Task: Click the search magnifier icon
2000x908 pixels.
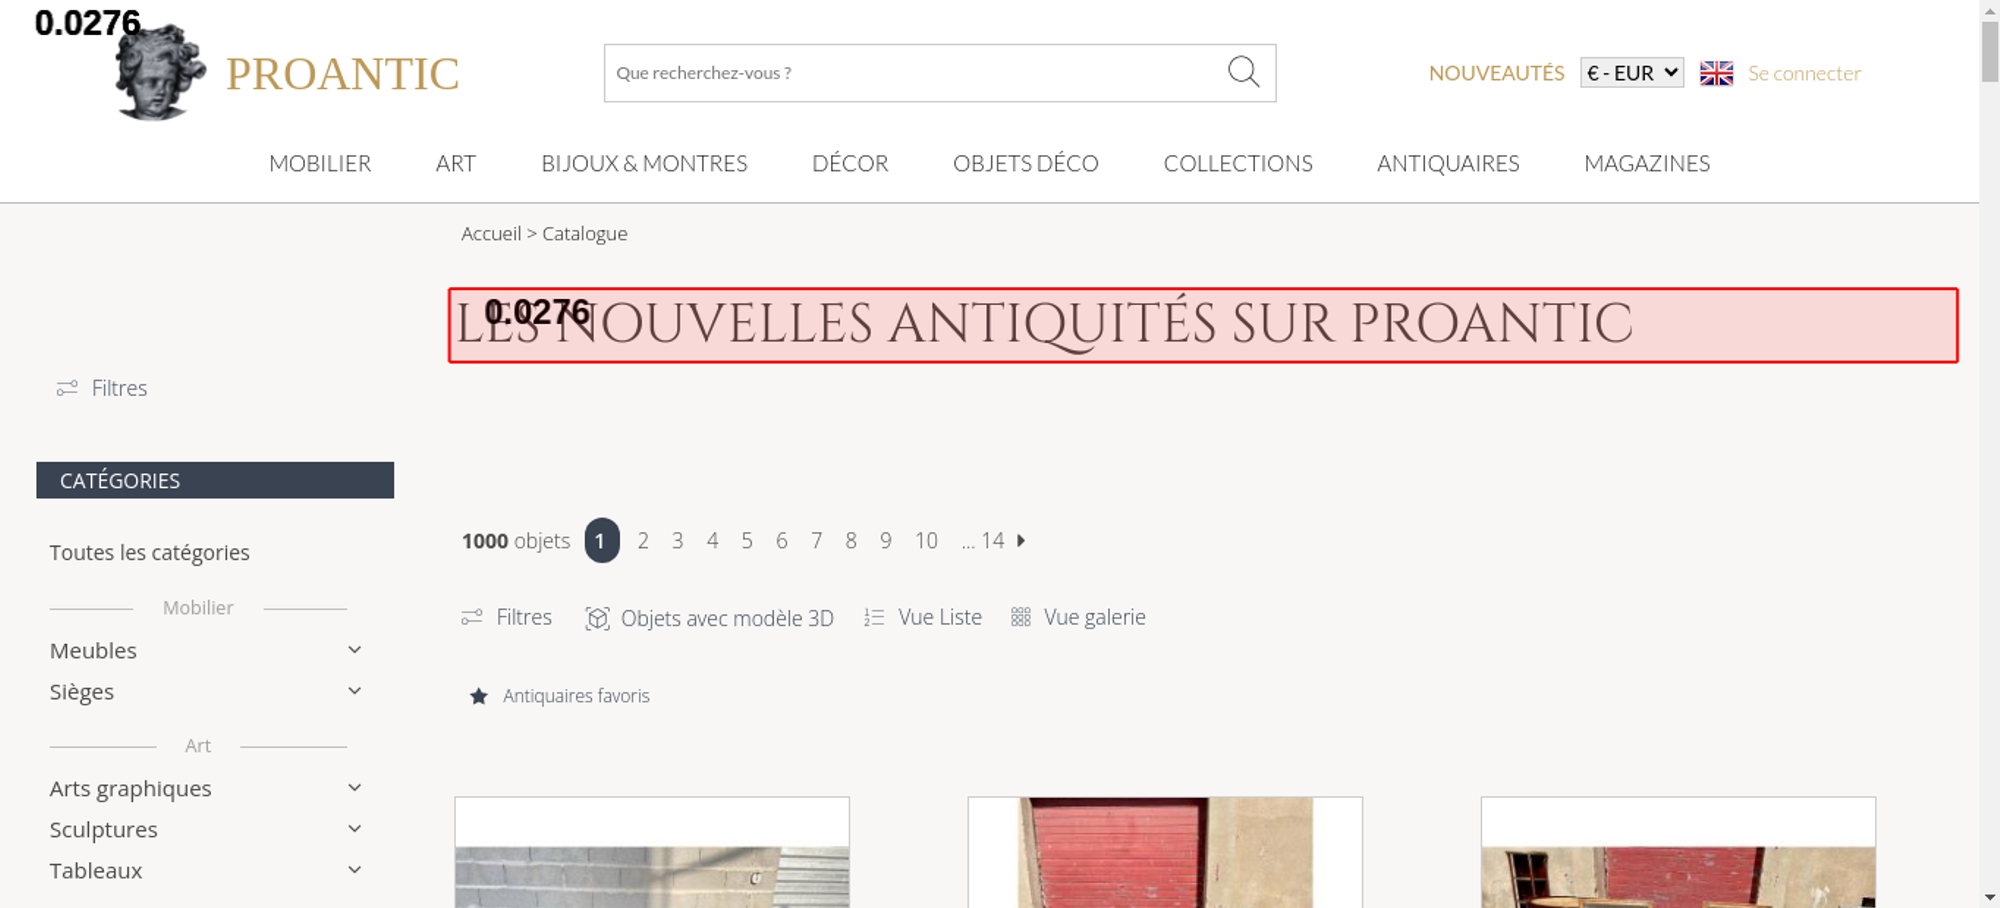Action: pyautogui.click(x=1243, y=72)
